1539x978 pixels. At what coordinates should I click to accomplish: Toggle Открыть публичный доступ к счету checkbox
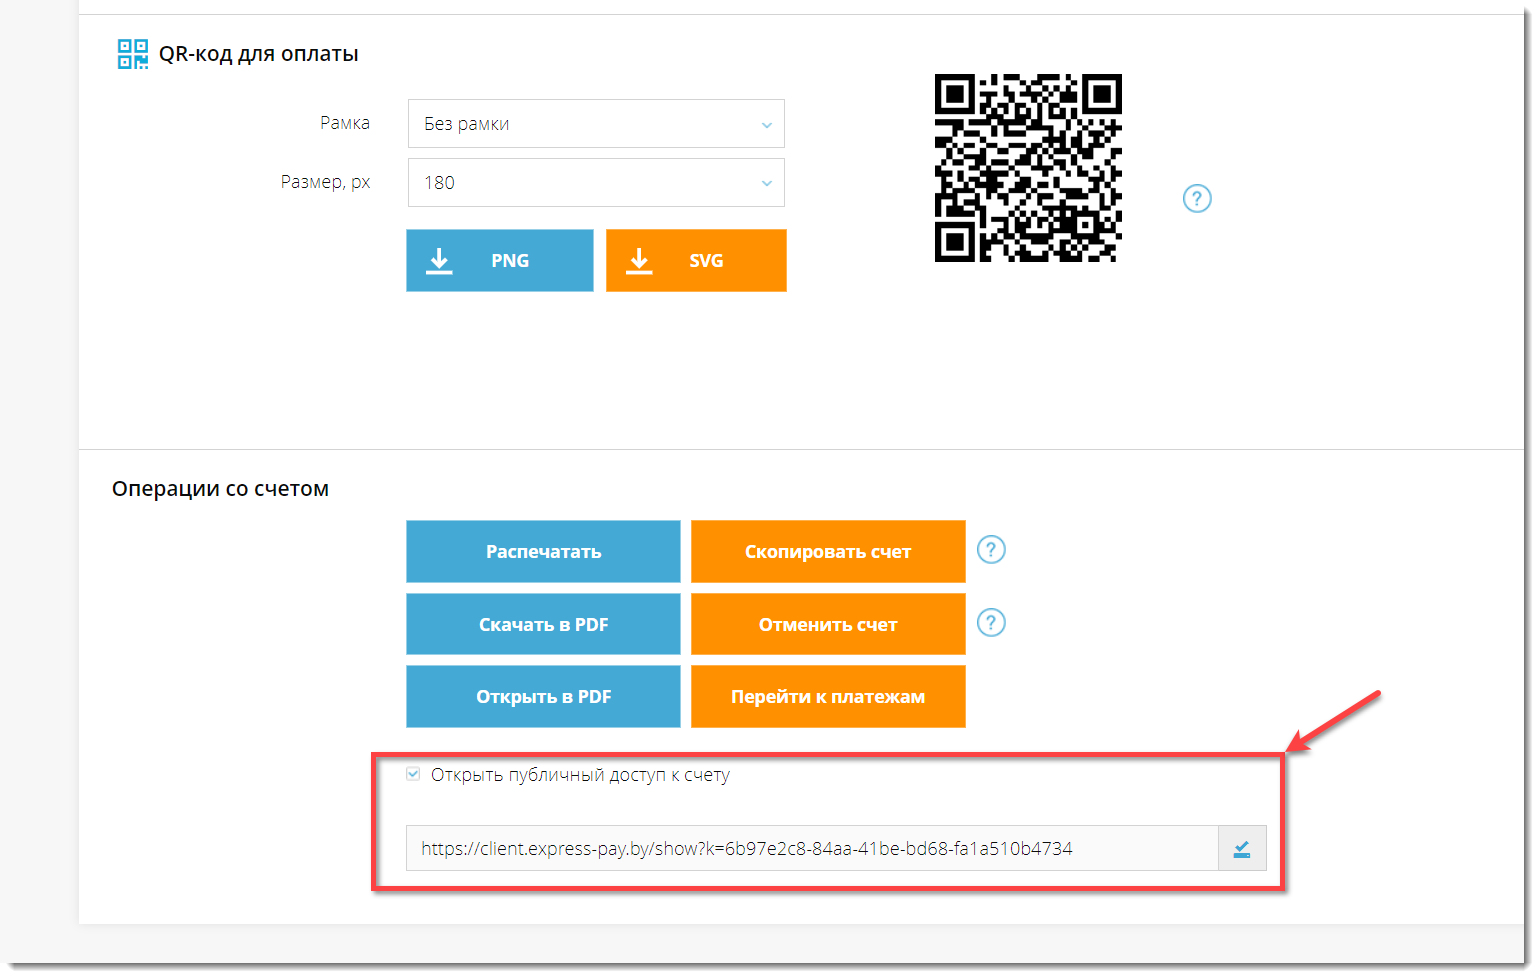click(x=413, y=774)
